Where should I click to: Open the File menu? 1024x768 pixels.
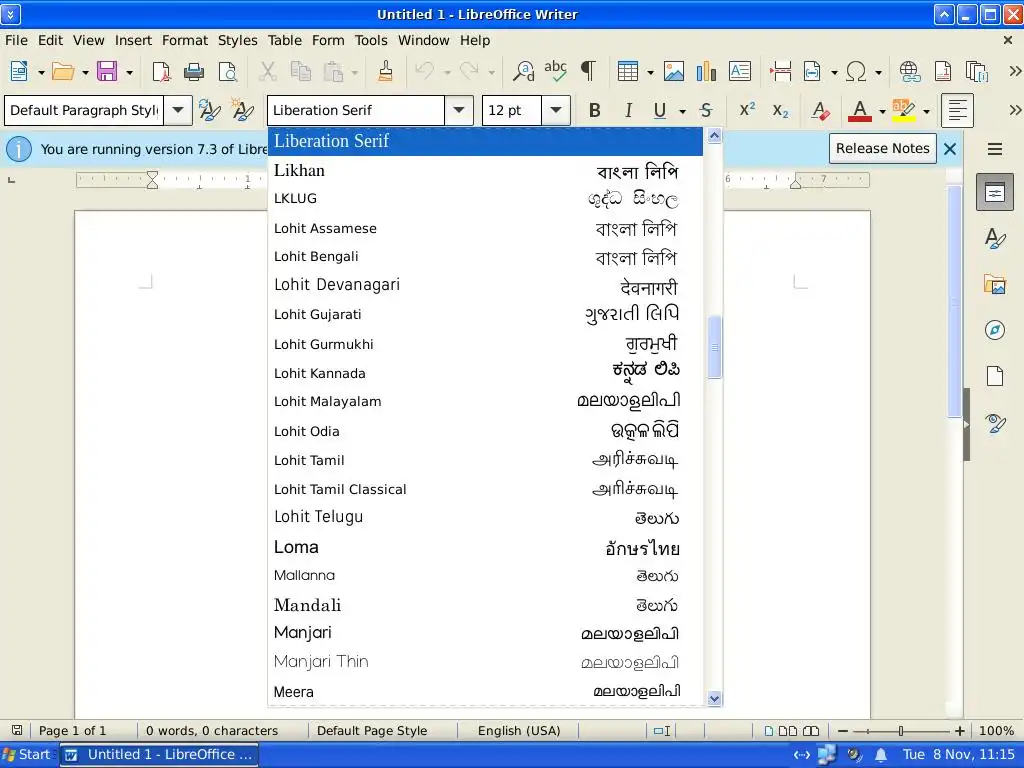(16, 40)
